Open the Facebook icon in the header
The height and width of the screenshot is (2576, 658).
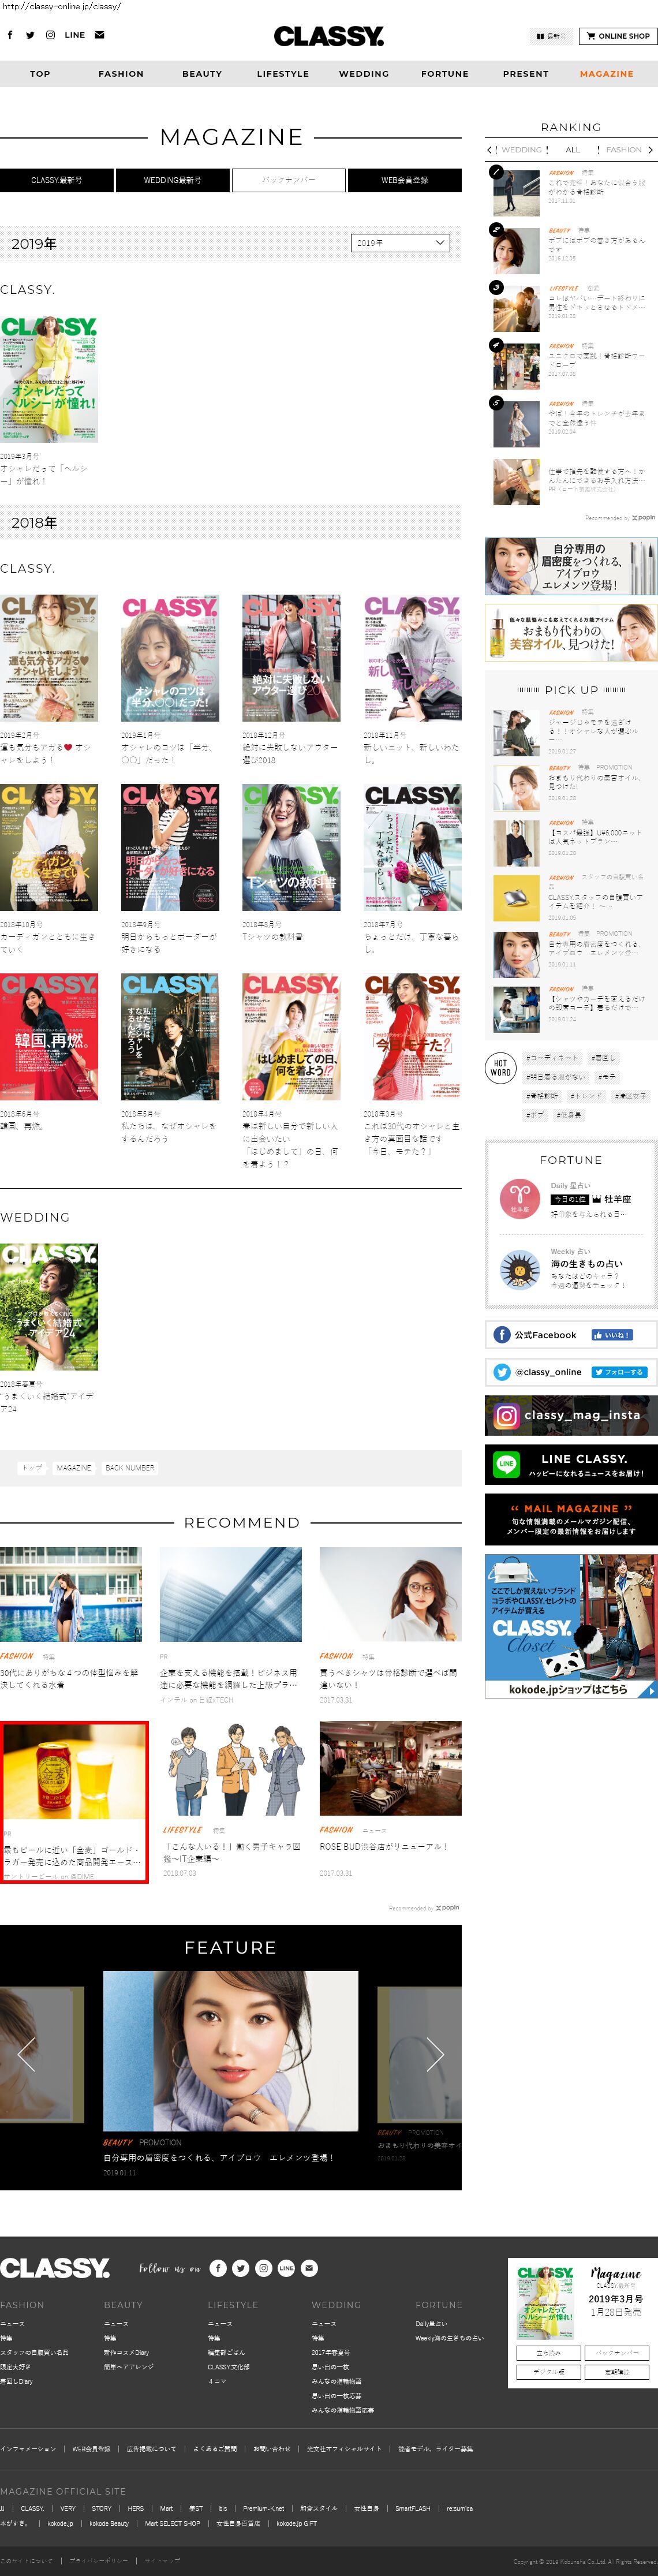point(10,35)
